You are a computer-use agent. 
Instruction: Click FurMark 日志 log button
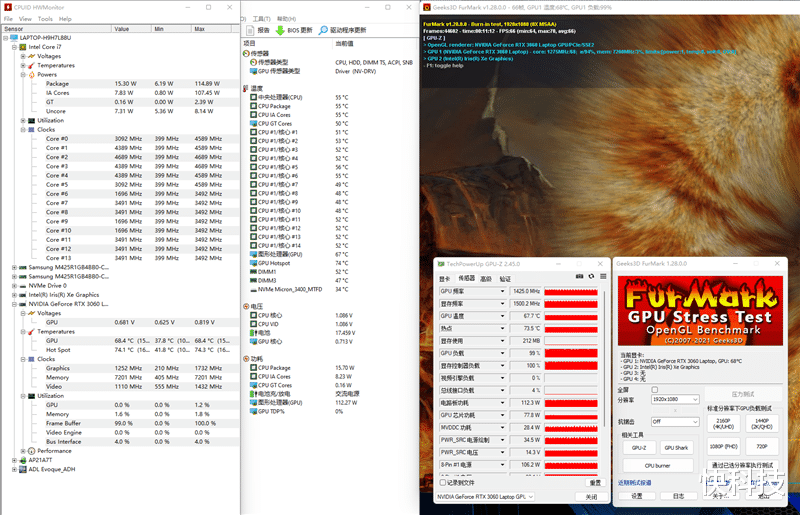[x=678, y=496]
